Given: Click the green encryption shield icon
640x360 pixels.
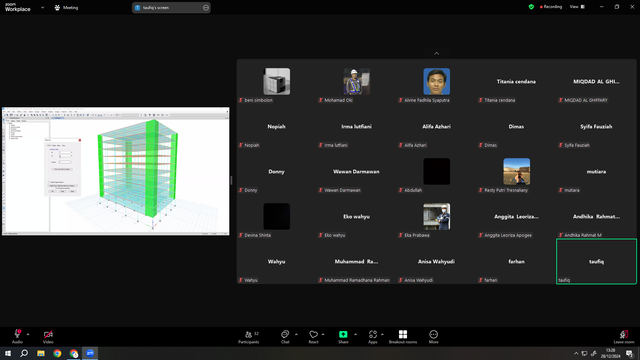Looking at the screenshot, I should (531, 7).
